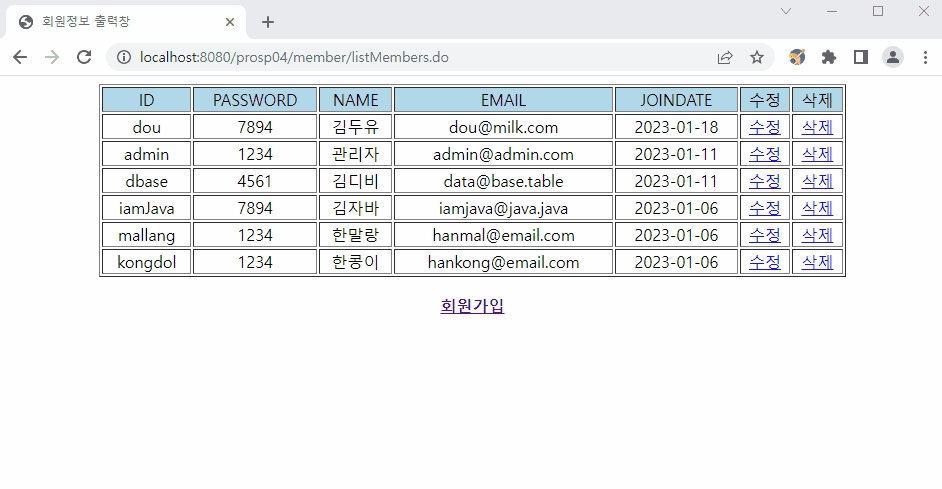Select the 회원정보 출력창 tab
The image size is (942, 489).
tap(126, 22)
